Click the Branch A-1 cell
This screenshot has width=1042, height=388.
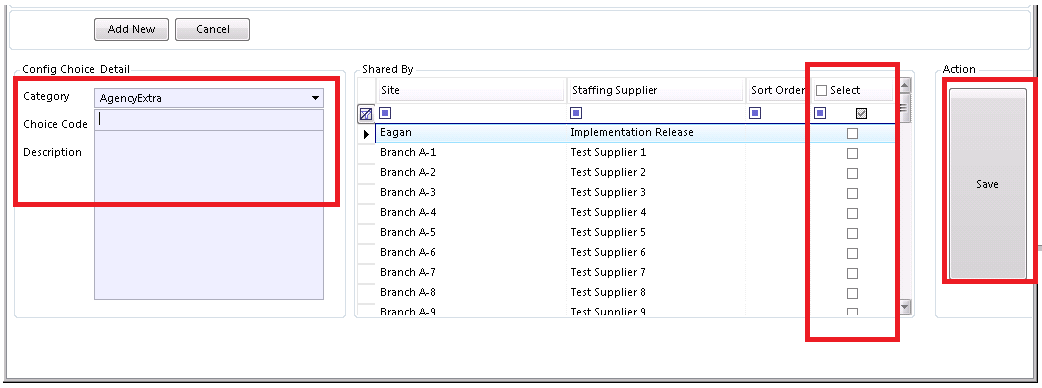470,153
